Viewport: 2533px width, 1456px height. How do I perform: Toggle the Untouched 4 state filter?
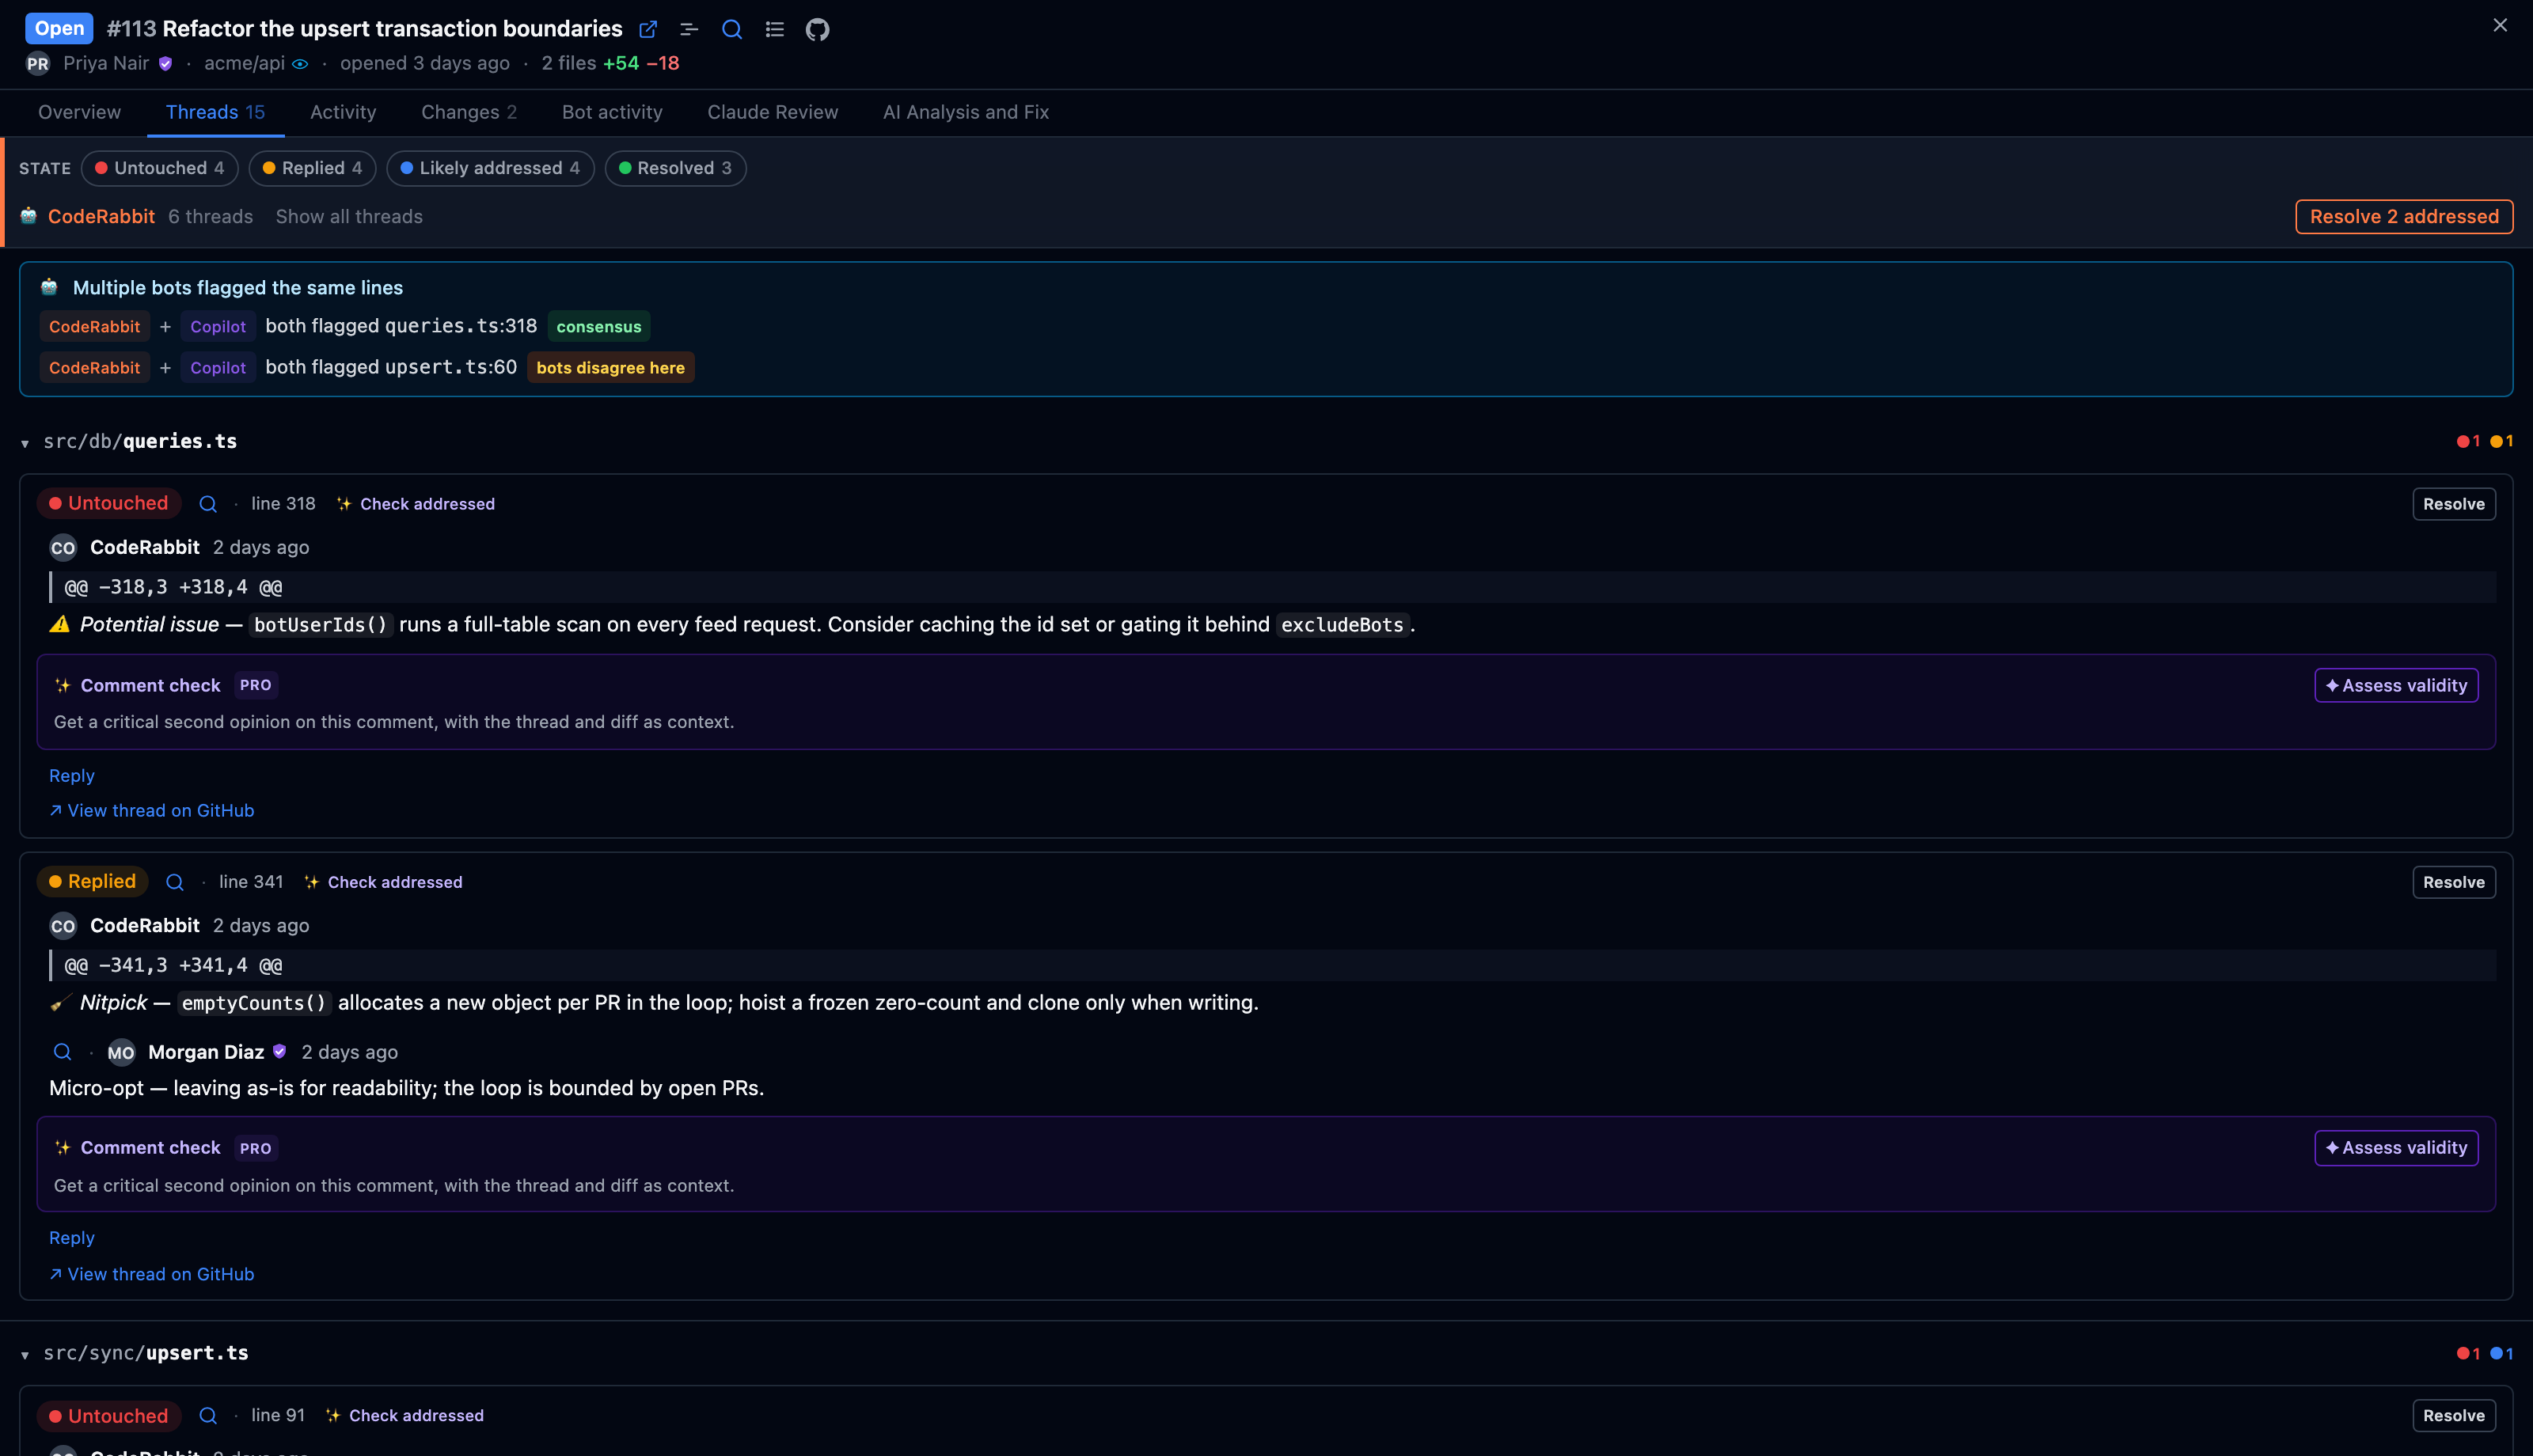pos(160,168)
